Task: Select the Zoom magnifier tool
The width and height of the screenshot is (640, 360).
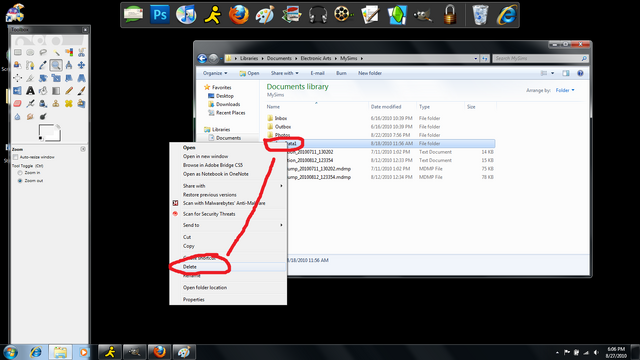Action: click(56, 65)
